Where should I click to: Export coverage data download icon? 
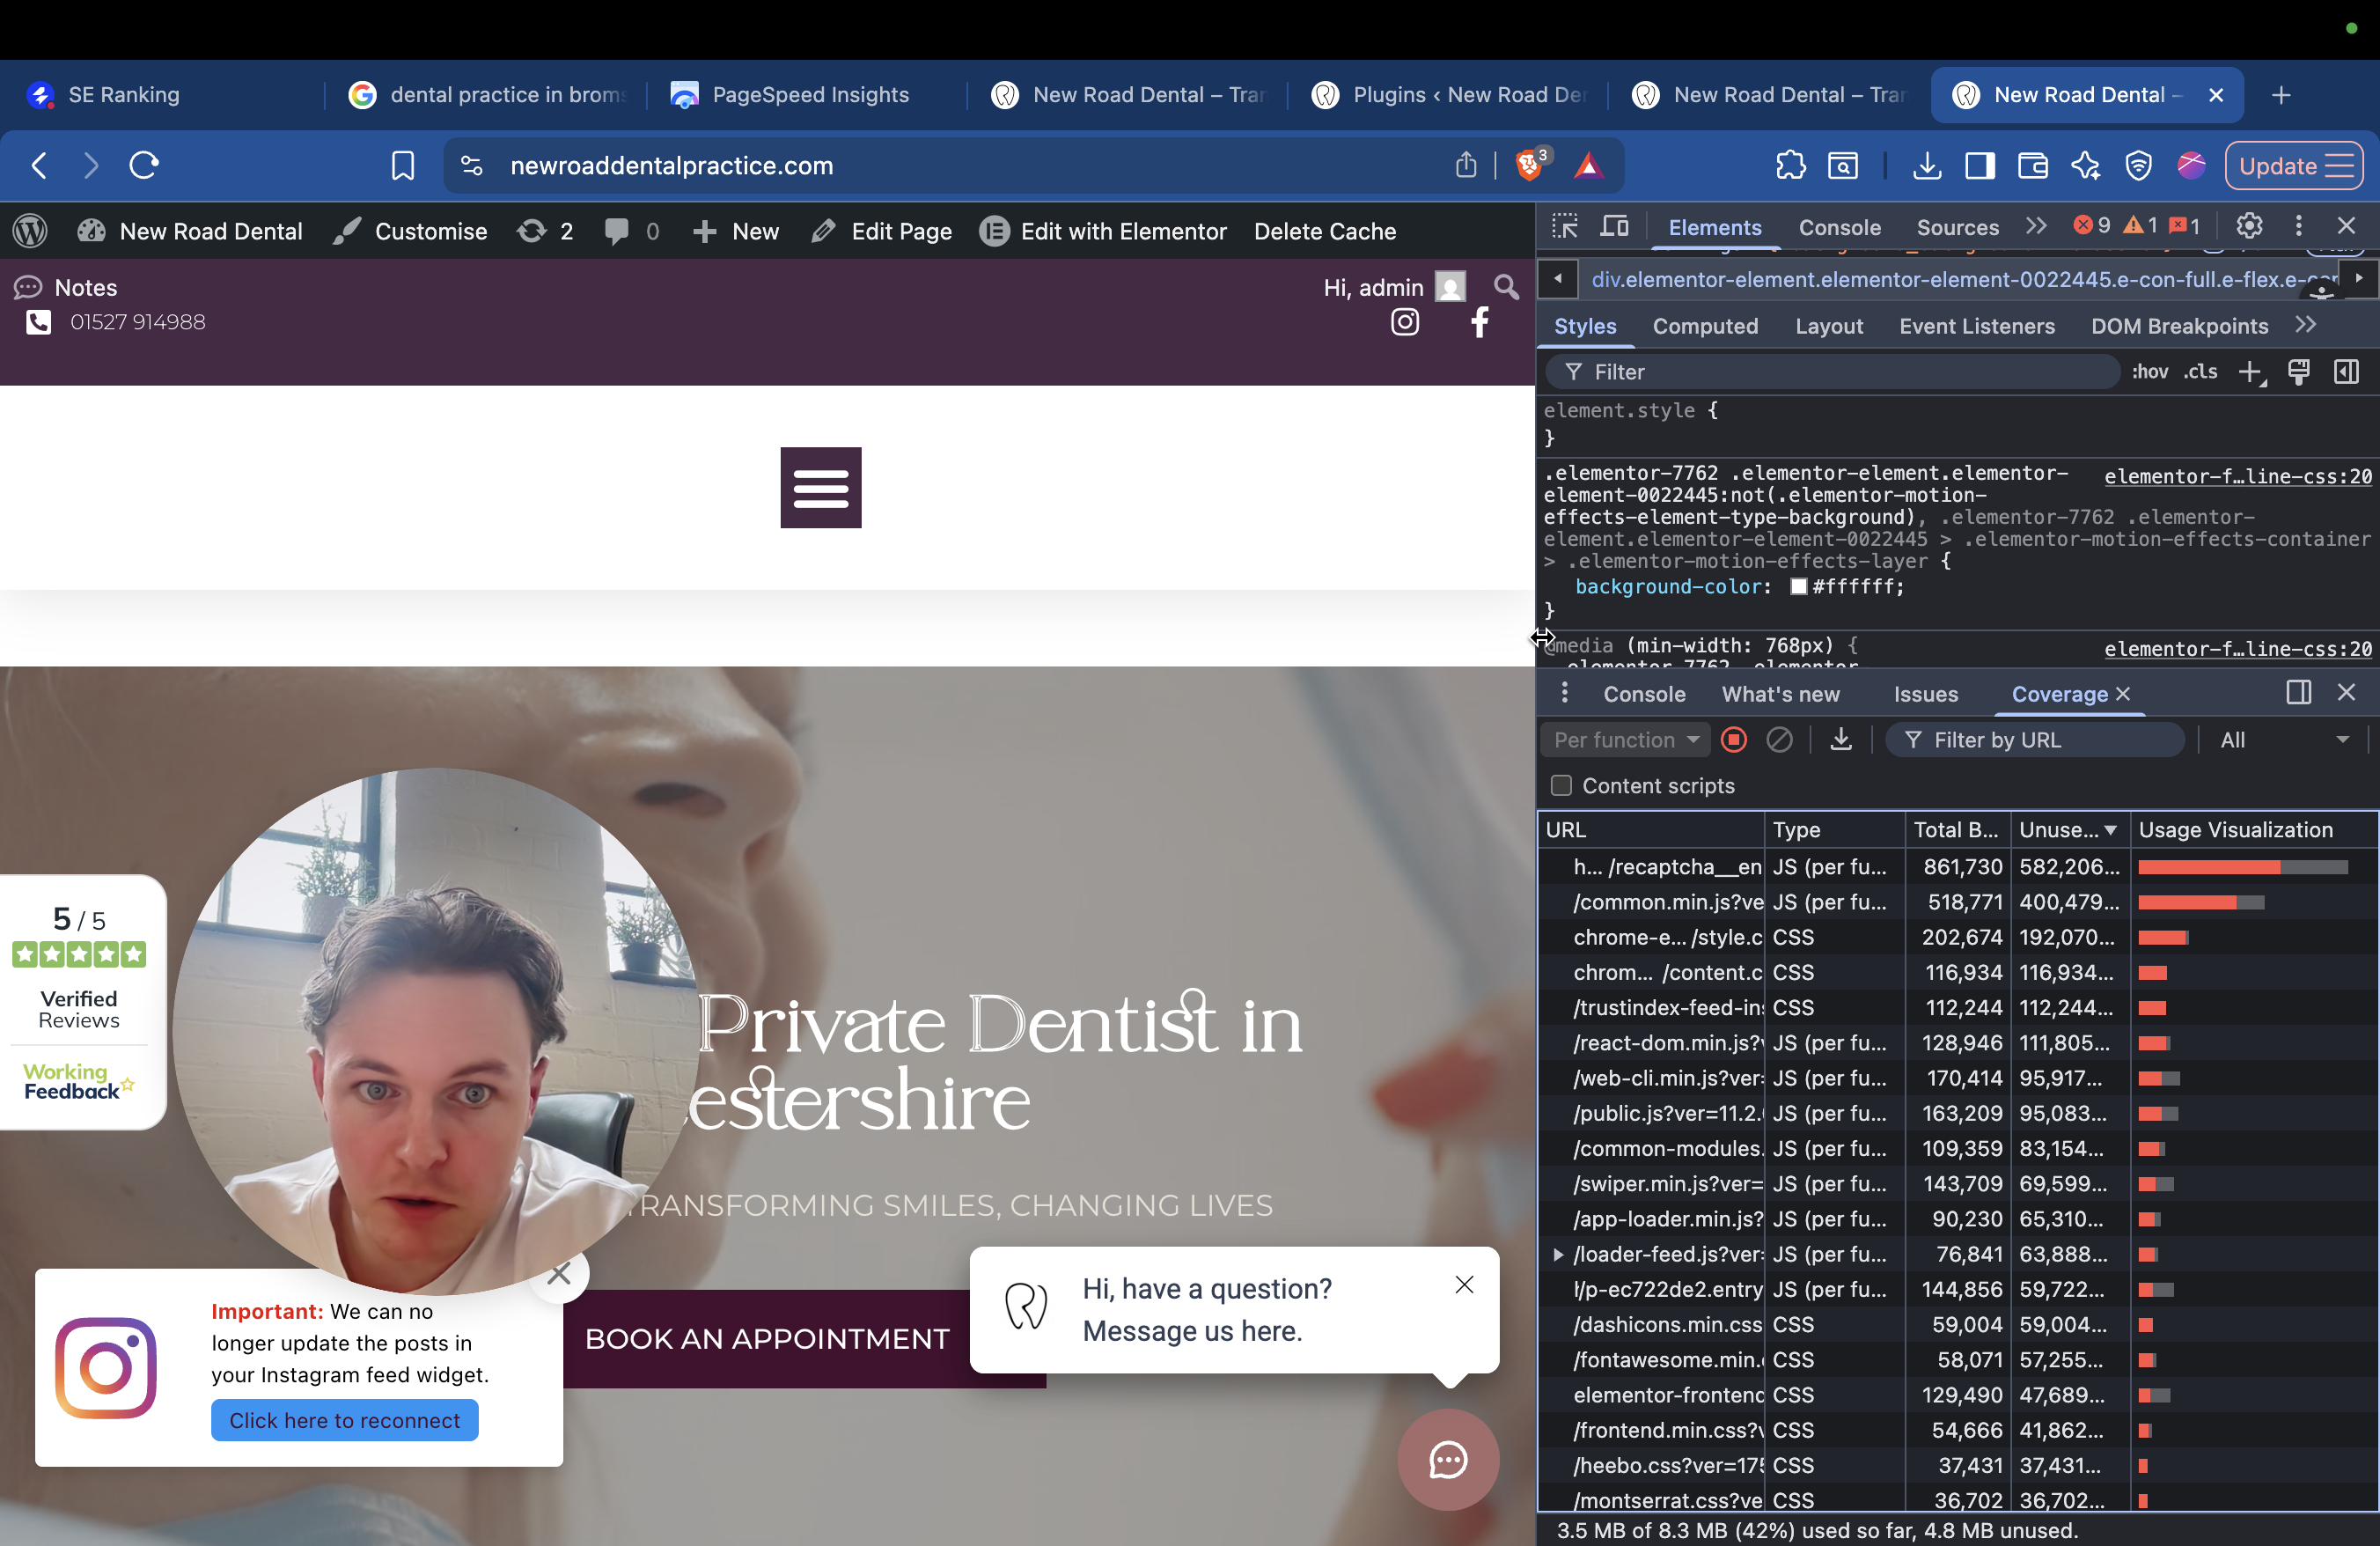tap(1840, 740)
